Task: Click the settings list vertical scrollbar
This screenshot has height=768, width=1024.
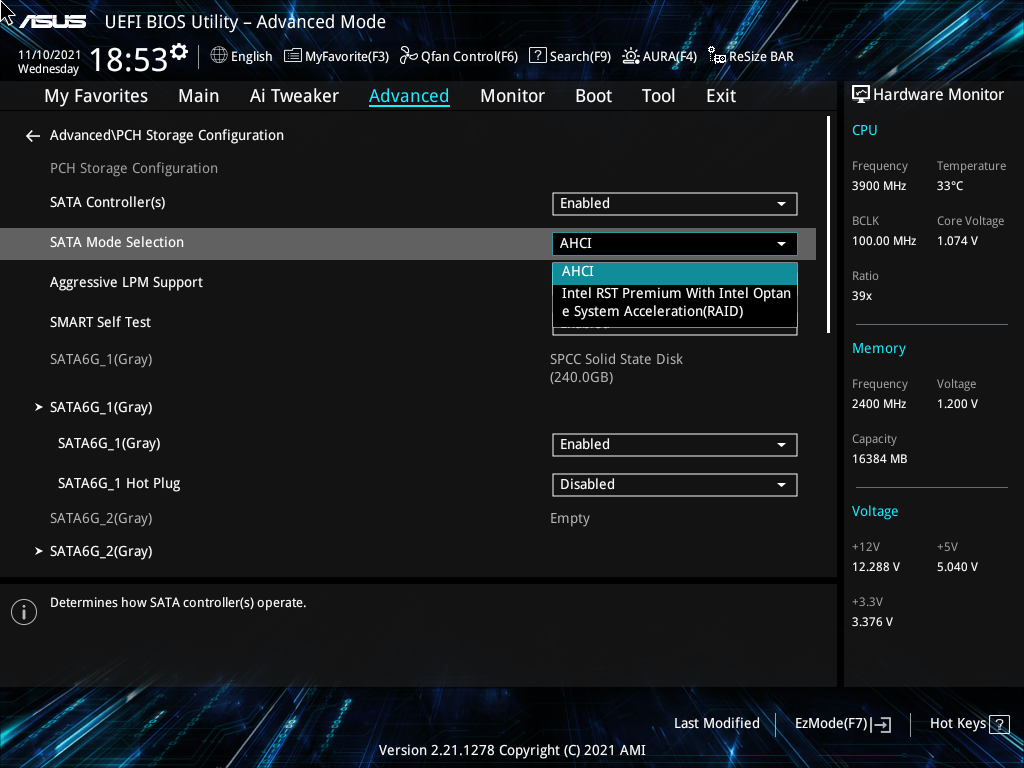Action: point(829,225)
